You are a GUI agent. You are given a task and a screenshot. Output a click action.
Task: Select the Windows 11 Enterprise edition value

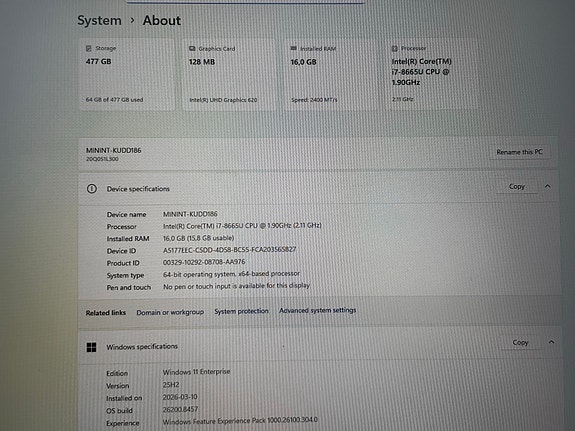pos(197,372)
